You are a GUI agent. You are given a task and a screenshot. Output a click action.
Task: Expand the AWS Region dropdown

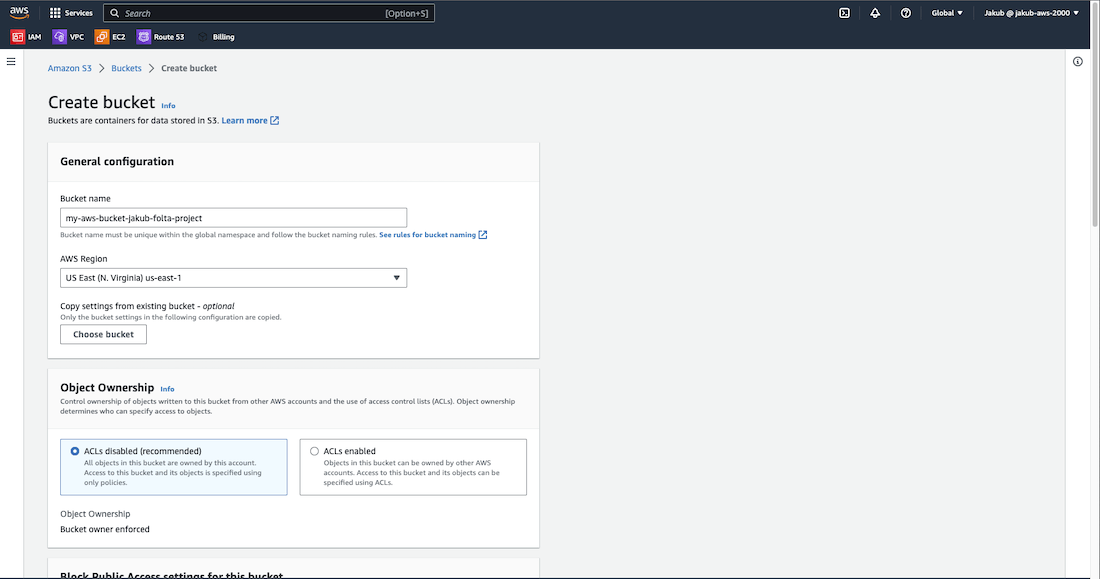click(233, 278)
